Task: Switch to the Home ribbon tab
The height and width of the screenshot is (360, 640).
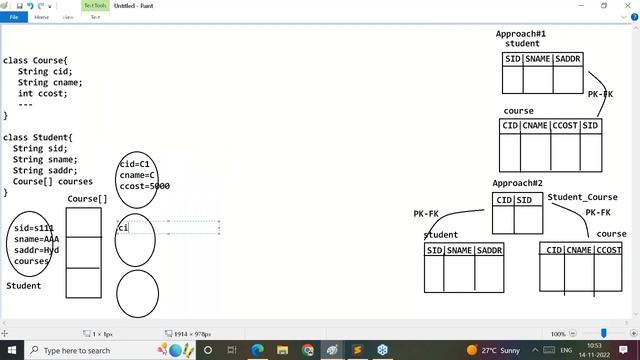Action: pyautogui.click(x=42, y=17)
